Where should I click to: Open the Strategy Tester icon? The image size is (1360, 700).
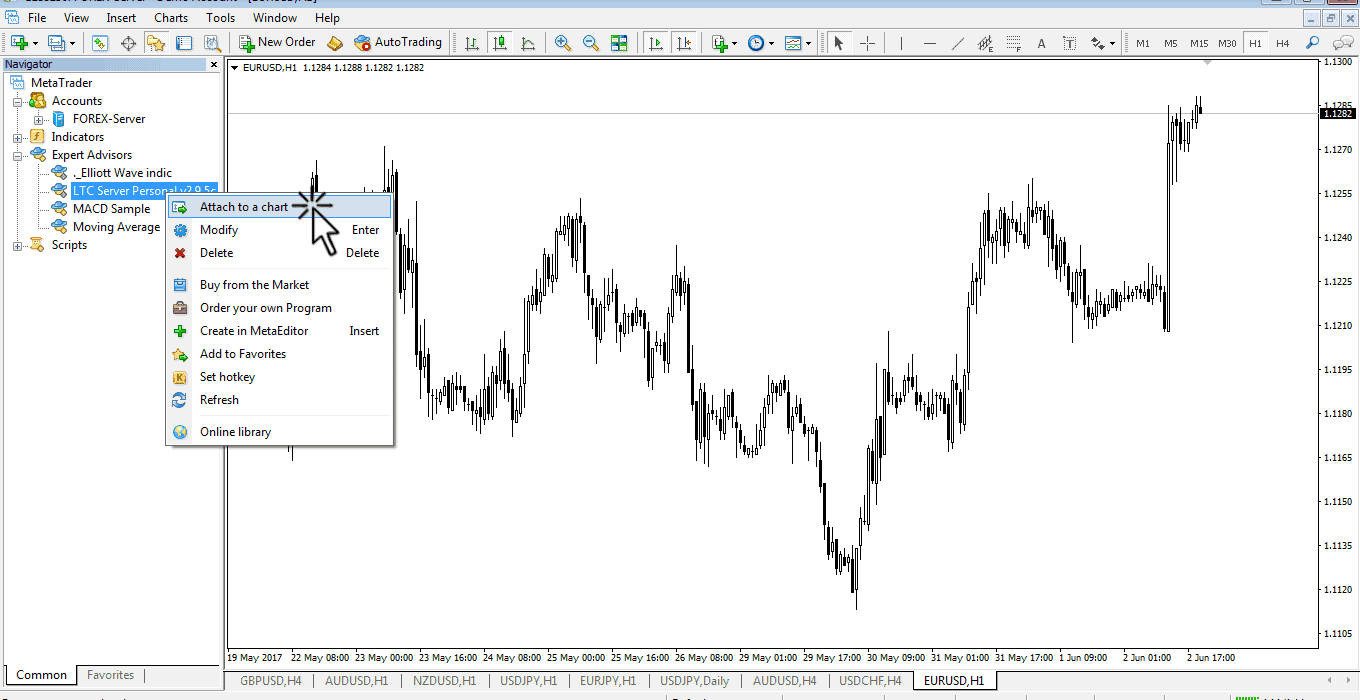tap(212, 43)
